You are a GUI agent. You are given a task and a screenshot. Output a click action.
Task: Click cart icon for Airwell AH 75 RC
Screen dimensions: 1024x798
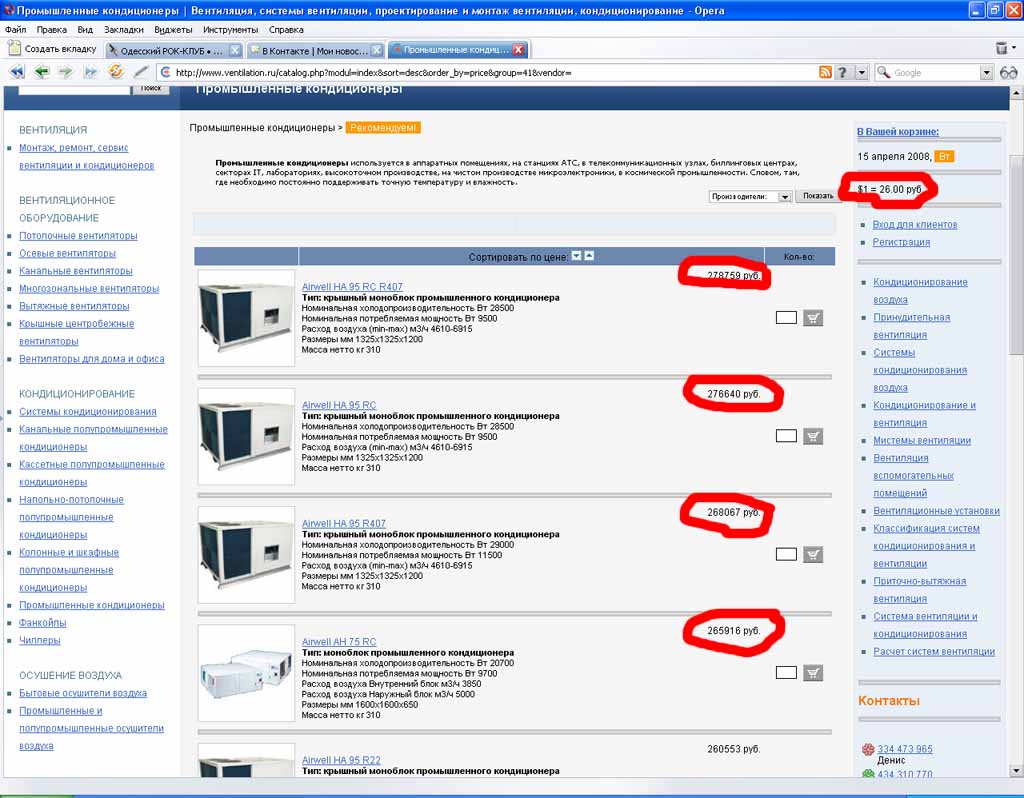pos(813,673)
